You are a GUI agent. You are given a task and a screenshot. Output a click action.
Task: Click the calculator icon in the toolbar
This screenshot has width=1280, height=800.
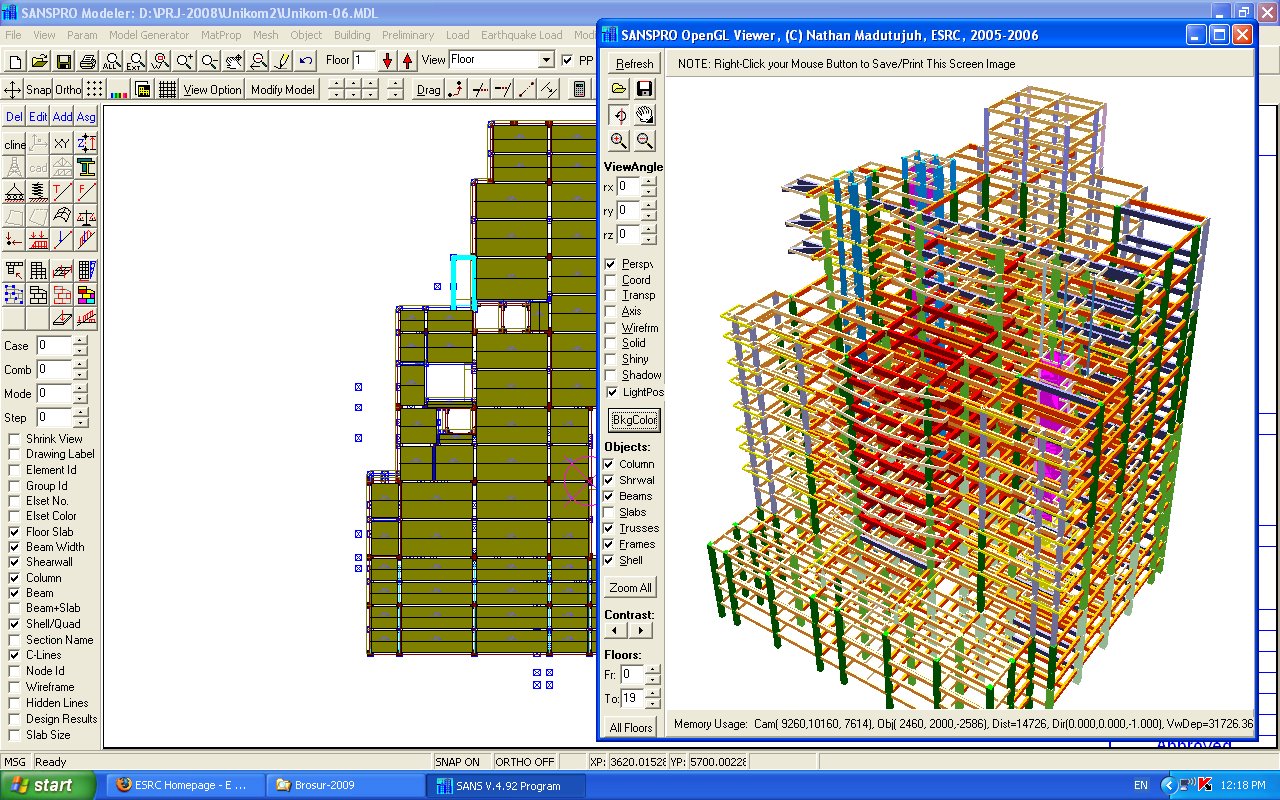pos(579,89)
